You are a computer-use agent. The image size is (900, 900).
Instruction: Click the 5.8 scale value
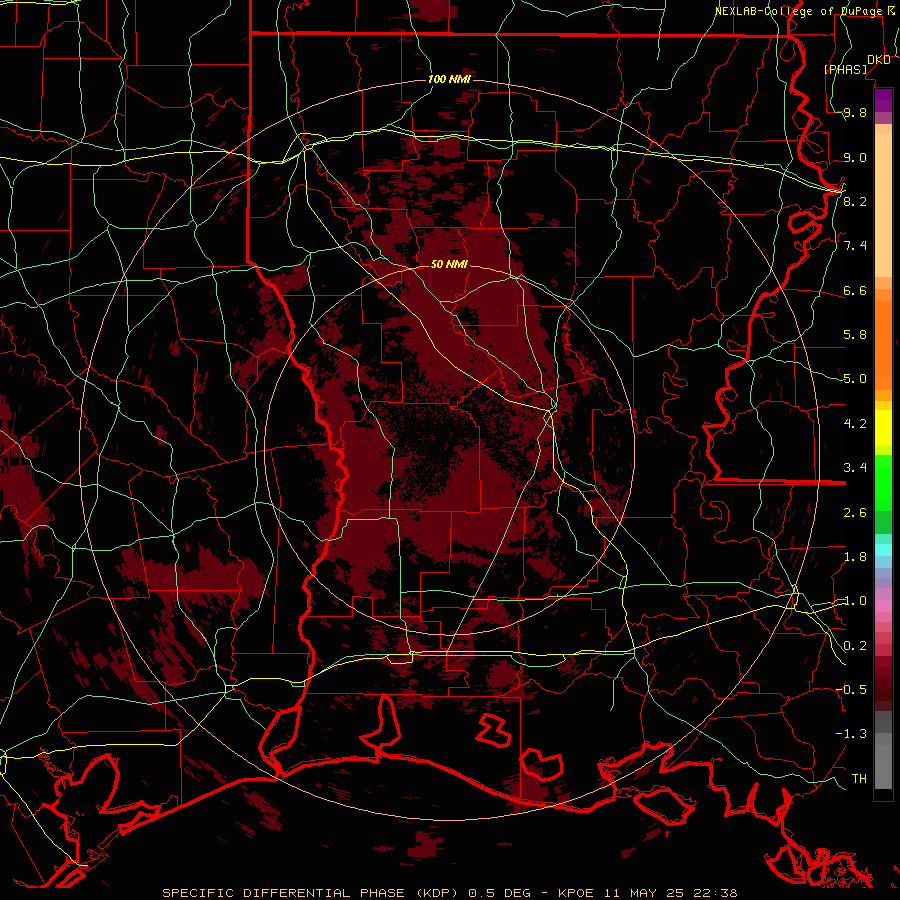click(x=855, y=335)
